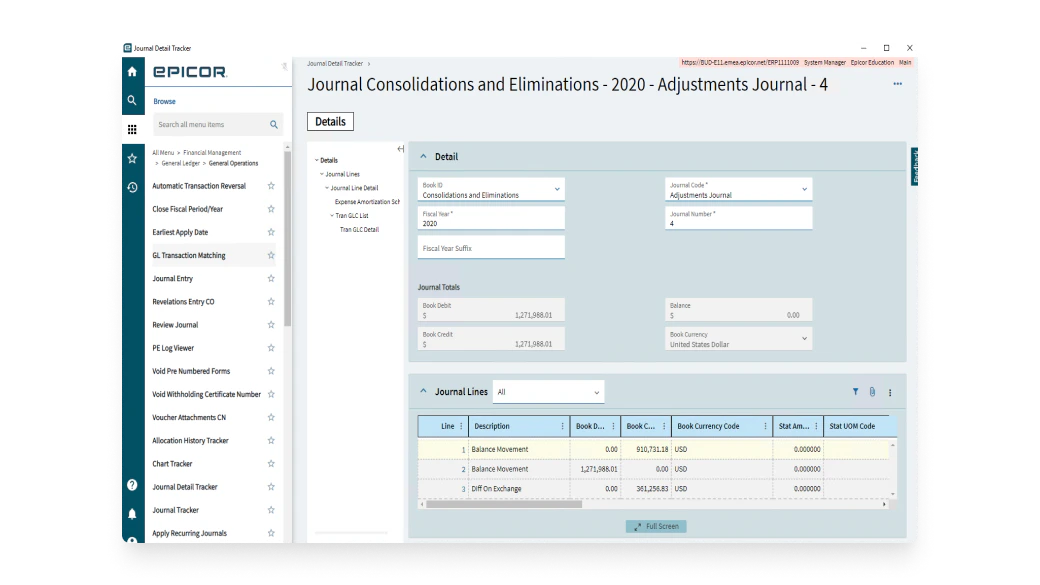Screen dimensions: 1040x585
Task: Favorite Earliest Apply Date star
Action: tap(271, 232)
